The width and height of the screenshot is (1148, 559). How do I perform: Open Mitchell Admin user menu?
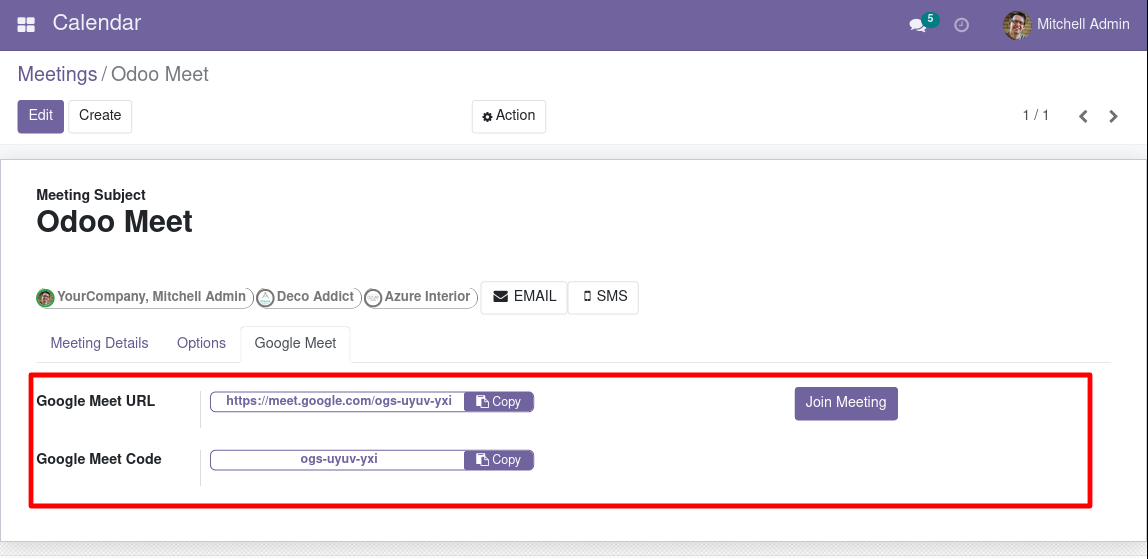pos(1067,25)
